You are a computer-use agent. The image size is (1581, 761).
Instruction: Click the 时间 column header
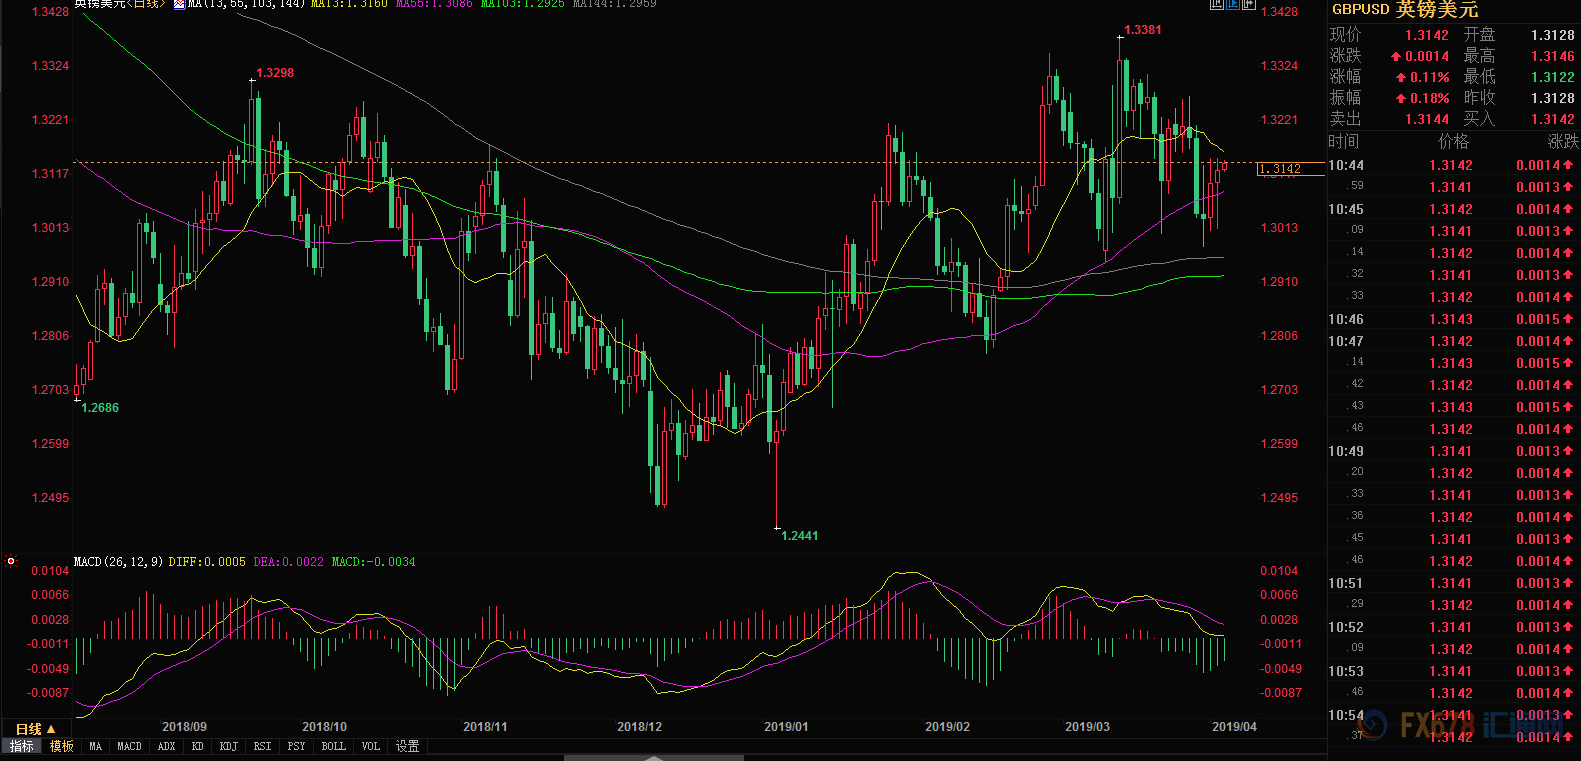[1344, 142]
